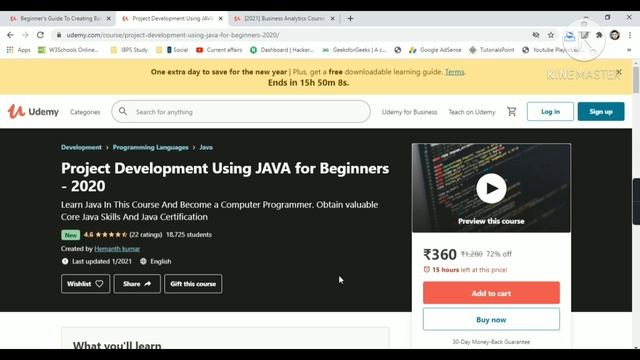Open Chrome profile avatar
Screen dimensions: 640x360
tap(615, 35)
